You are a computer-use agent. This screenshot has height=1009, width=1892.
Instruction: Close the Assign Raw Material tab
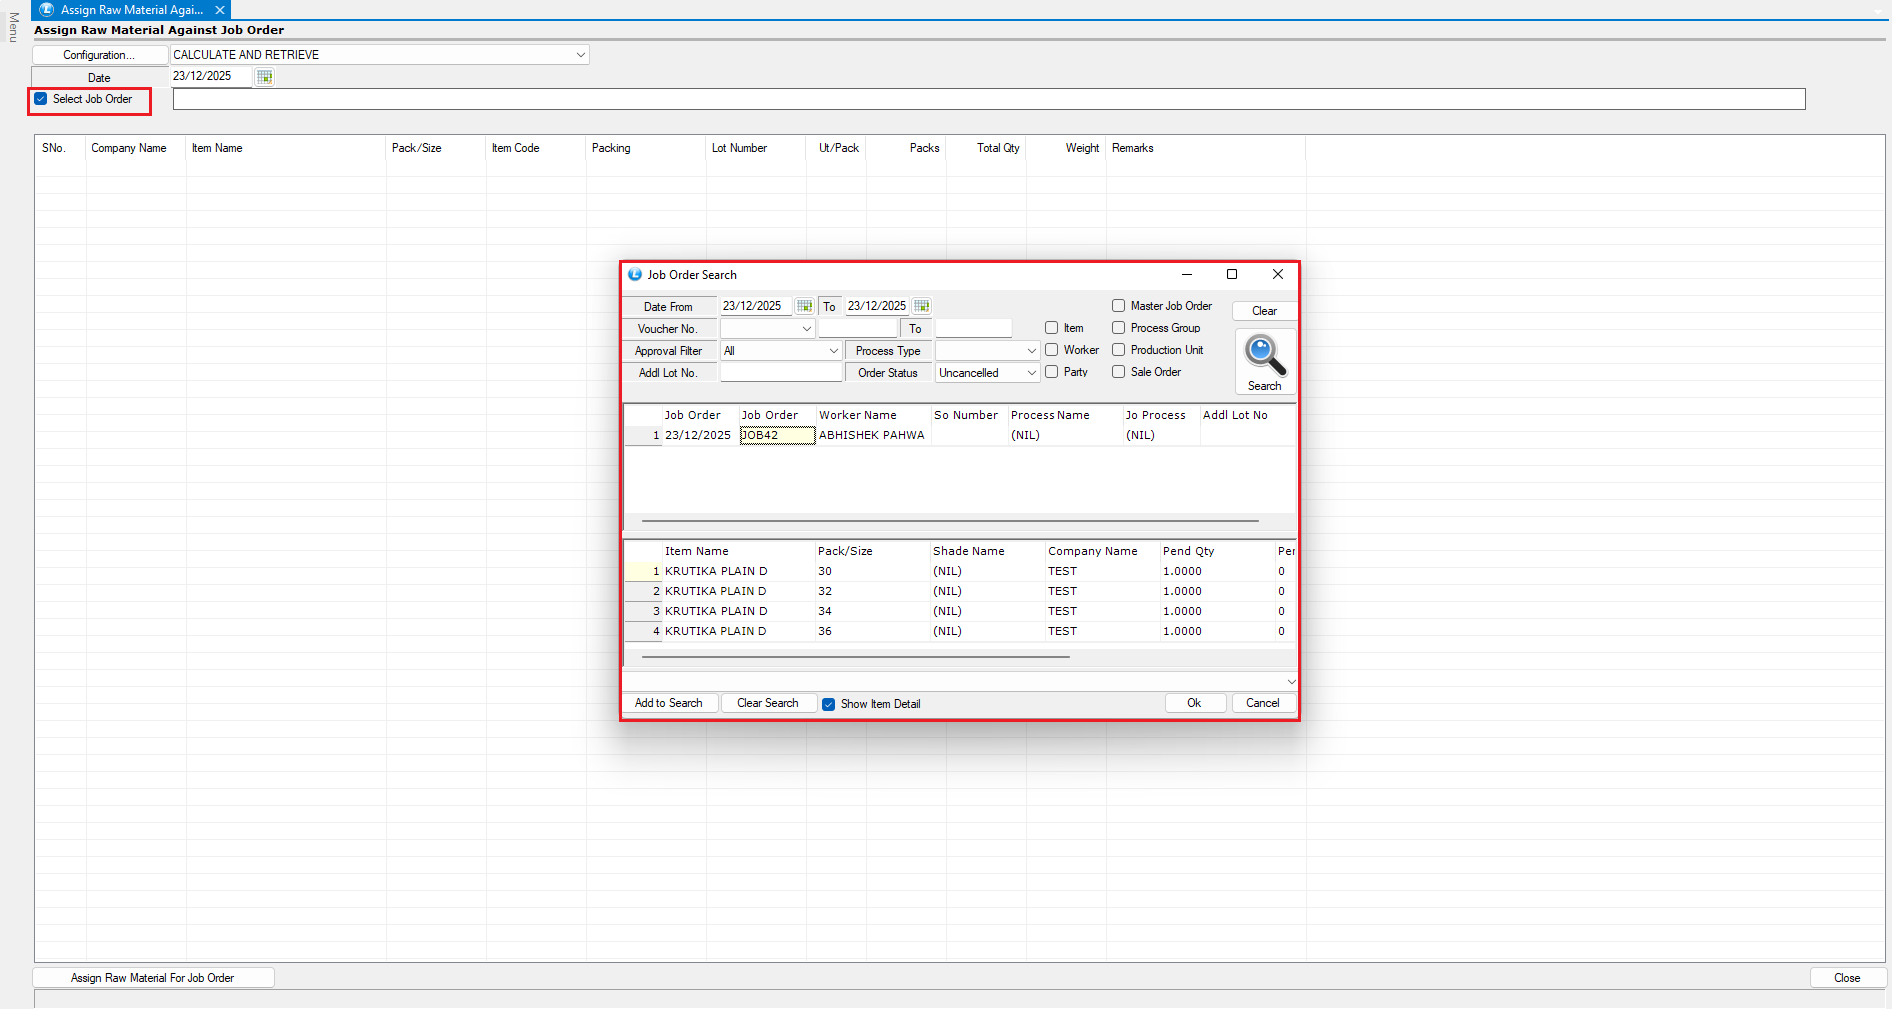click(220, 10)
